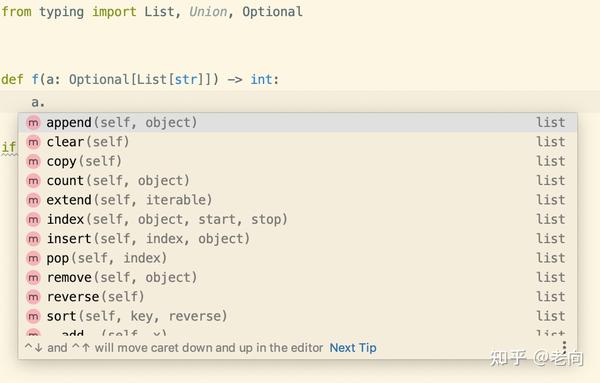Viewport: 600px width, 383px height.
Task: Click the Optional import in typing line
Action: click(272, 12)
